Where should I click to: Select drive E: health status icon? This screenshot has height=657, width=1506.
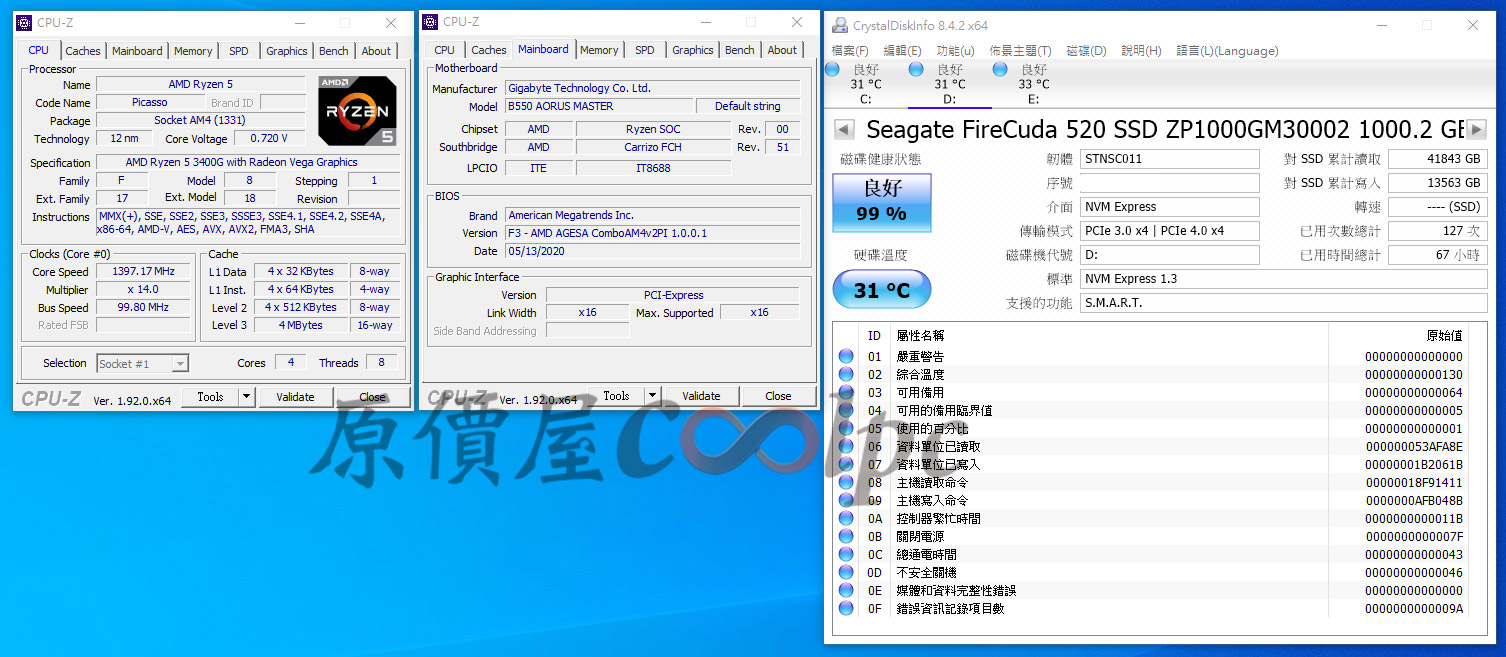[x=1000, y=69]
